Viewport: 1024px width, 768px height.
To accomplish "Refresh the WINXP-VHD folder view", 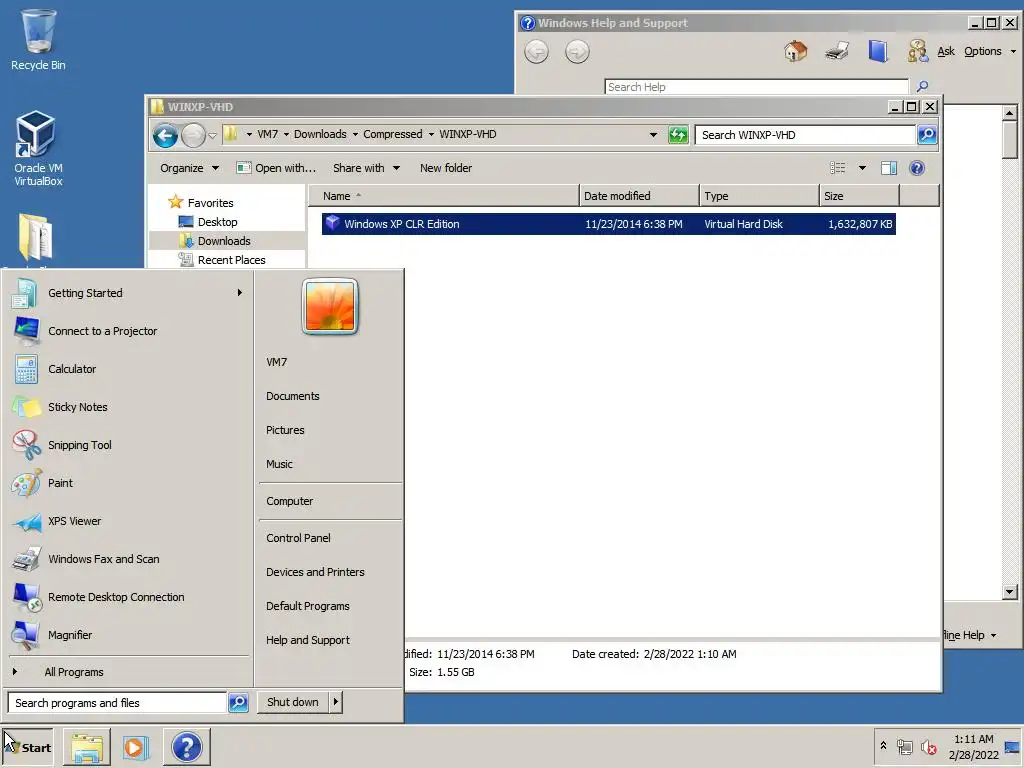I will click(x=678, y=135).
